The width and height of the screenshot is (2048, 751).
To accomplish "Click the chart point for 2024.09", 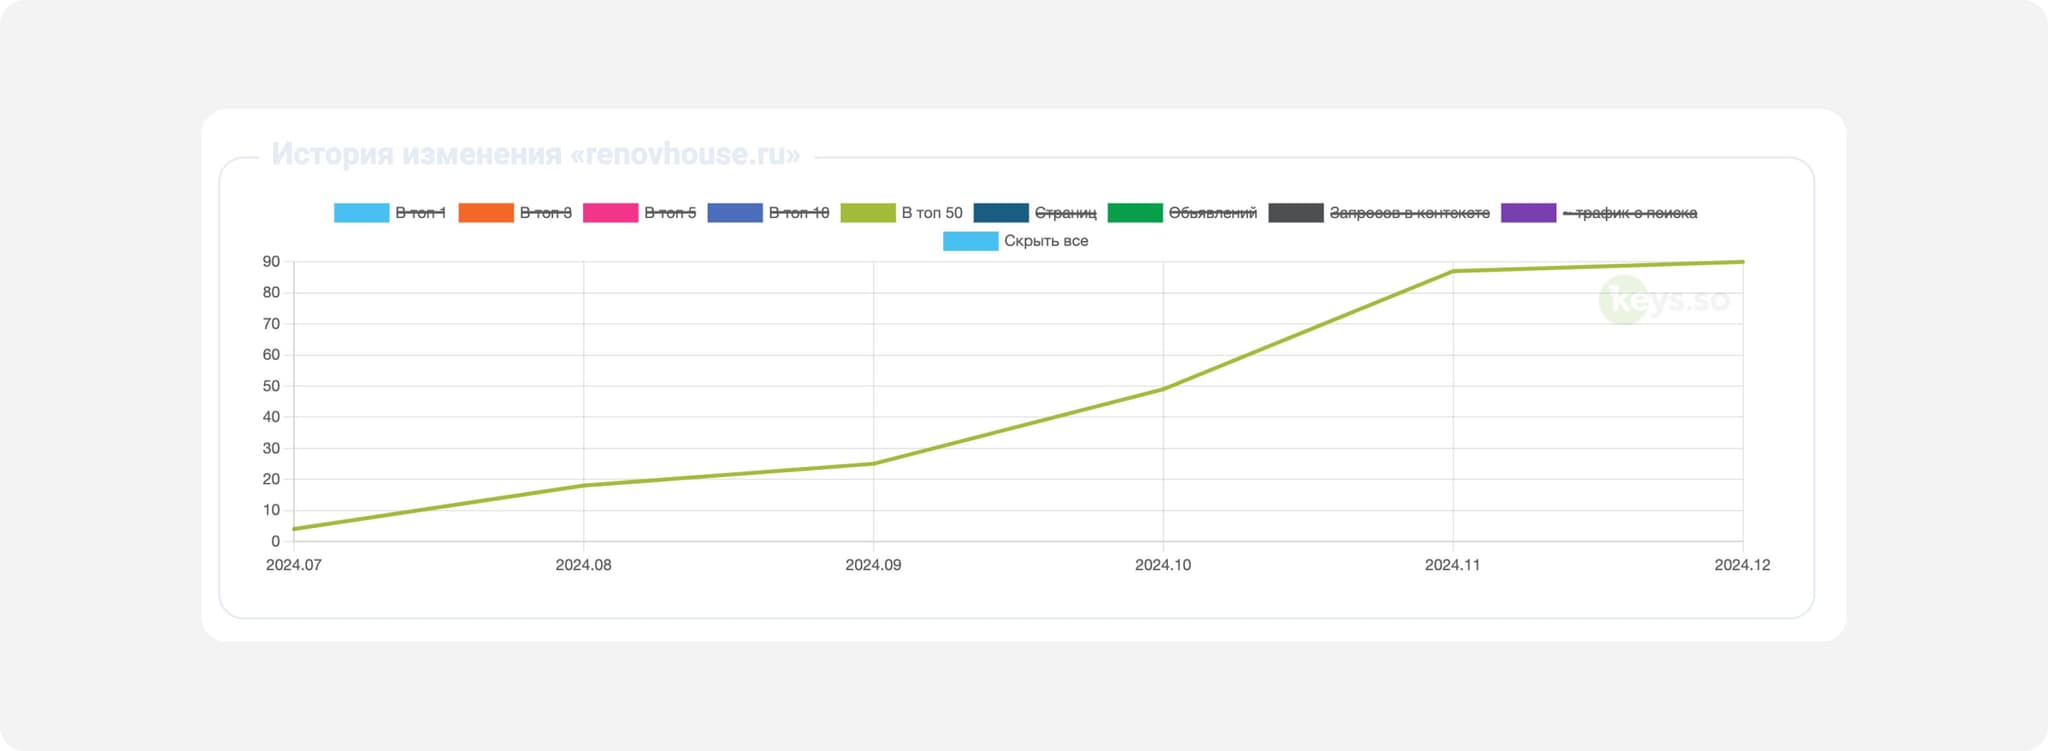I will pyautogui.click(x=874, y=463).
